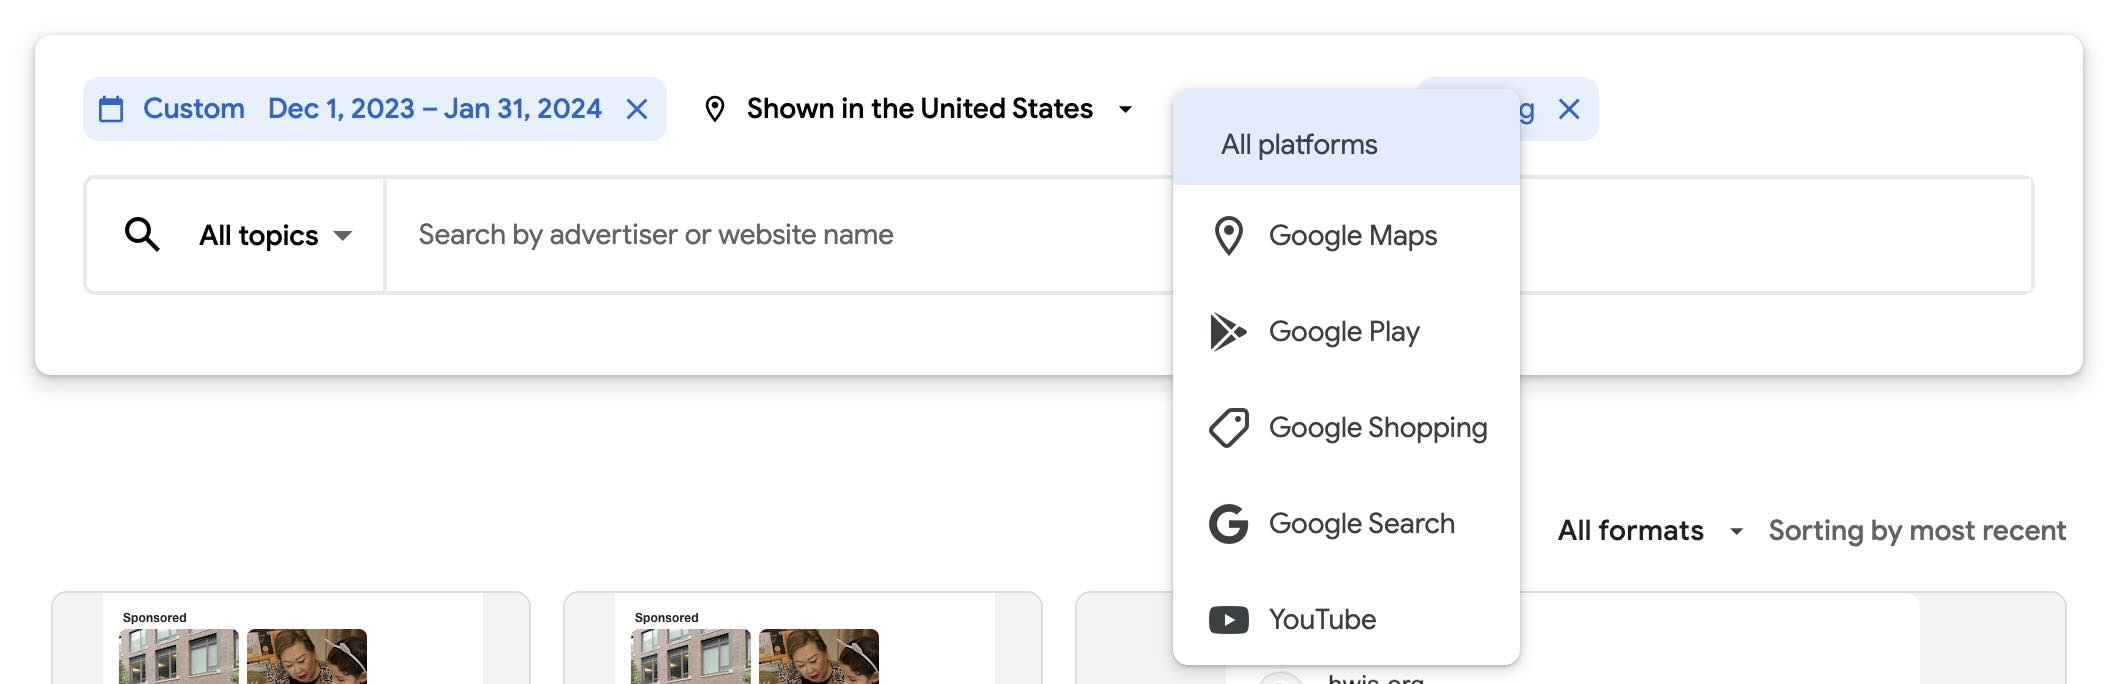Open the Custom date range chip
The image size is (2104, 684).
pos(375,109)
